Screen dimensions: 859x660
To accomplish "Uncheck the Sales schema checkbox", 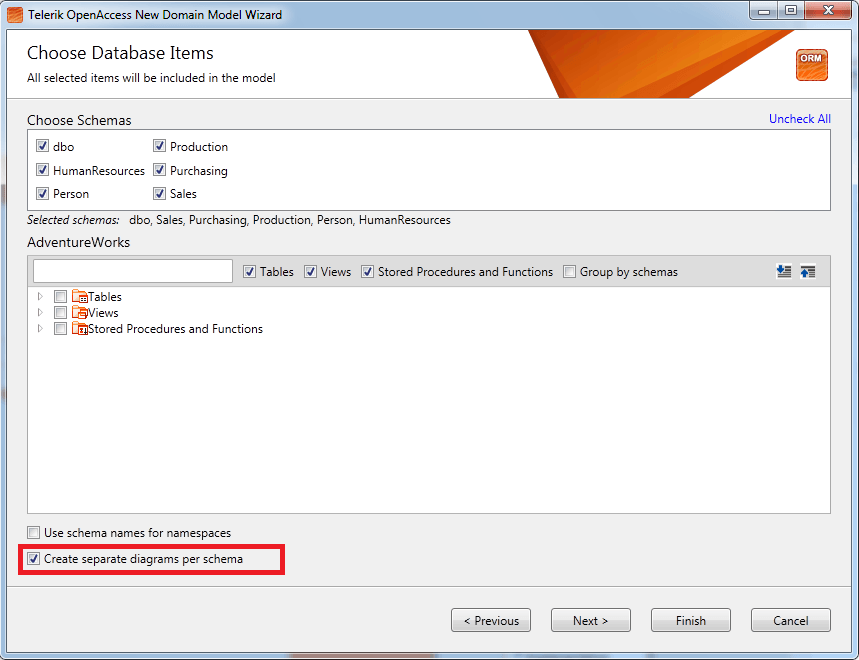I will (159, 193).
